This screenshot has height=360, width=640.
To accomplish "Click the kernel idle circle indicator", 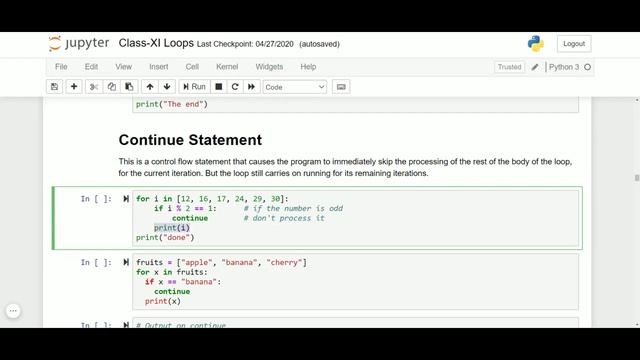I will [x=587, y=67].
